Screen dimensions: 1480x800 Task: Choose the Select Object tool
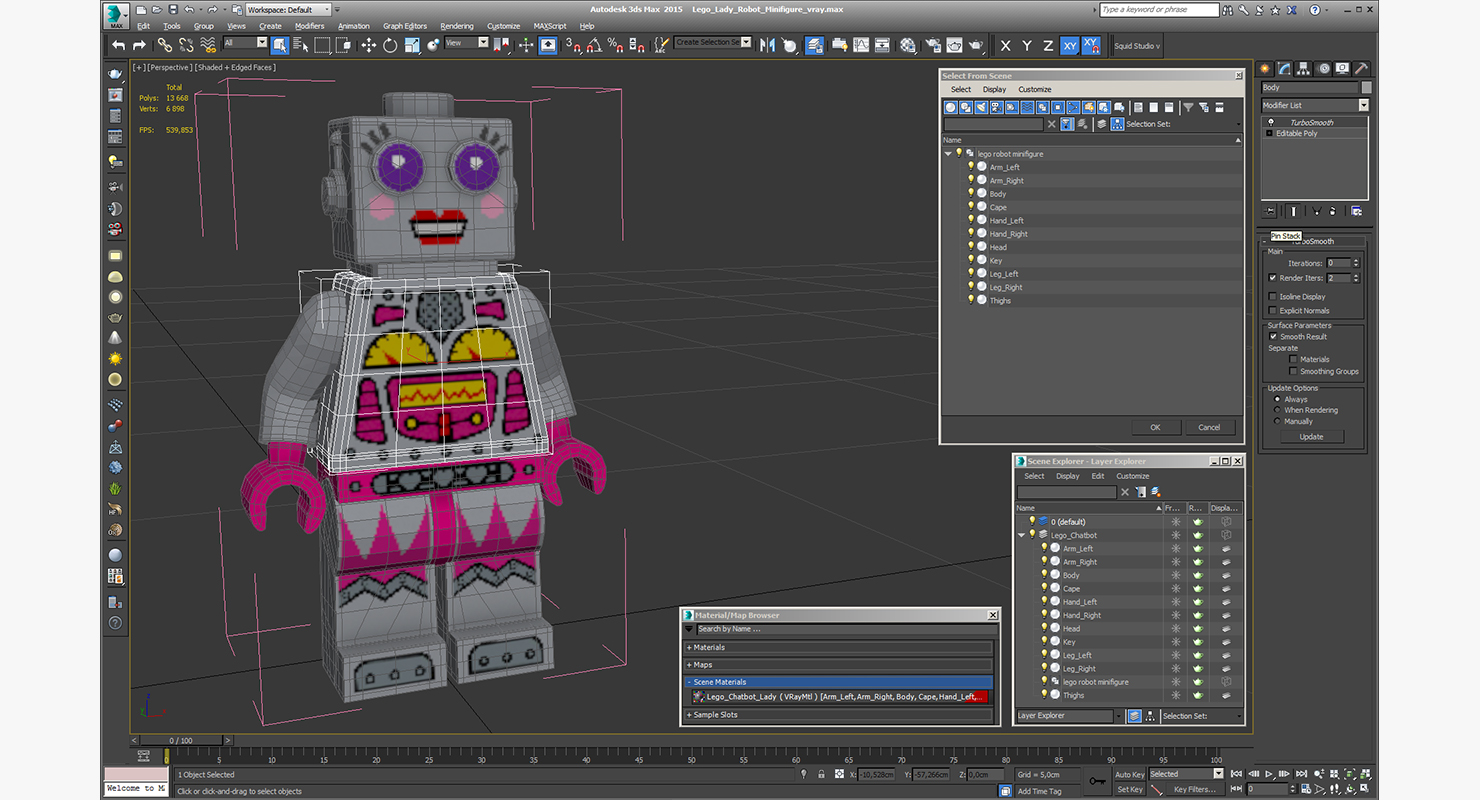[279, 45]
